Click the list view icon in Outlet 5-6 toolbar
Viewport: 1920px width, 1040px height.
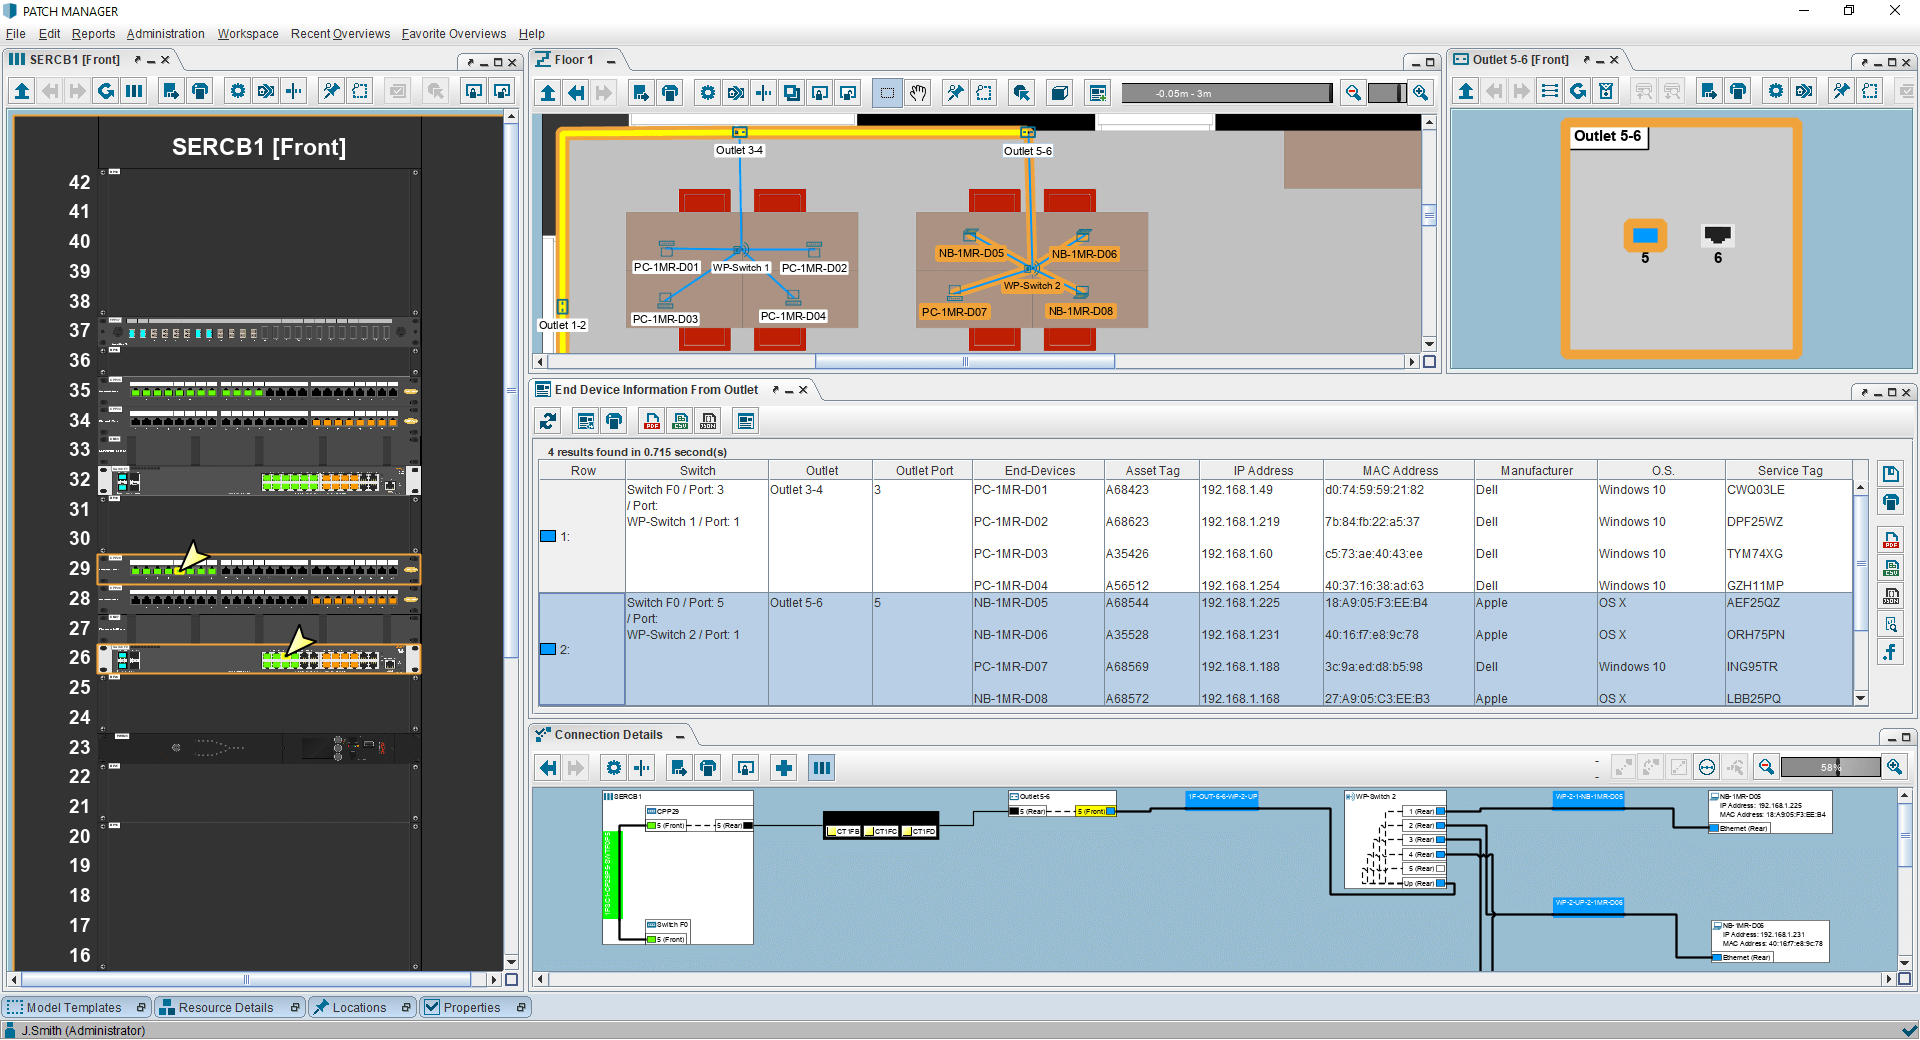click(x=1550, y=91)
